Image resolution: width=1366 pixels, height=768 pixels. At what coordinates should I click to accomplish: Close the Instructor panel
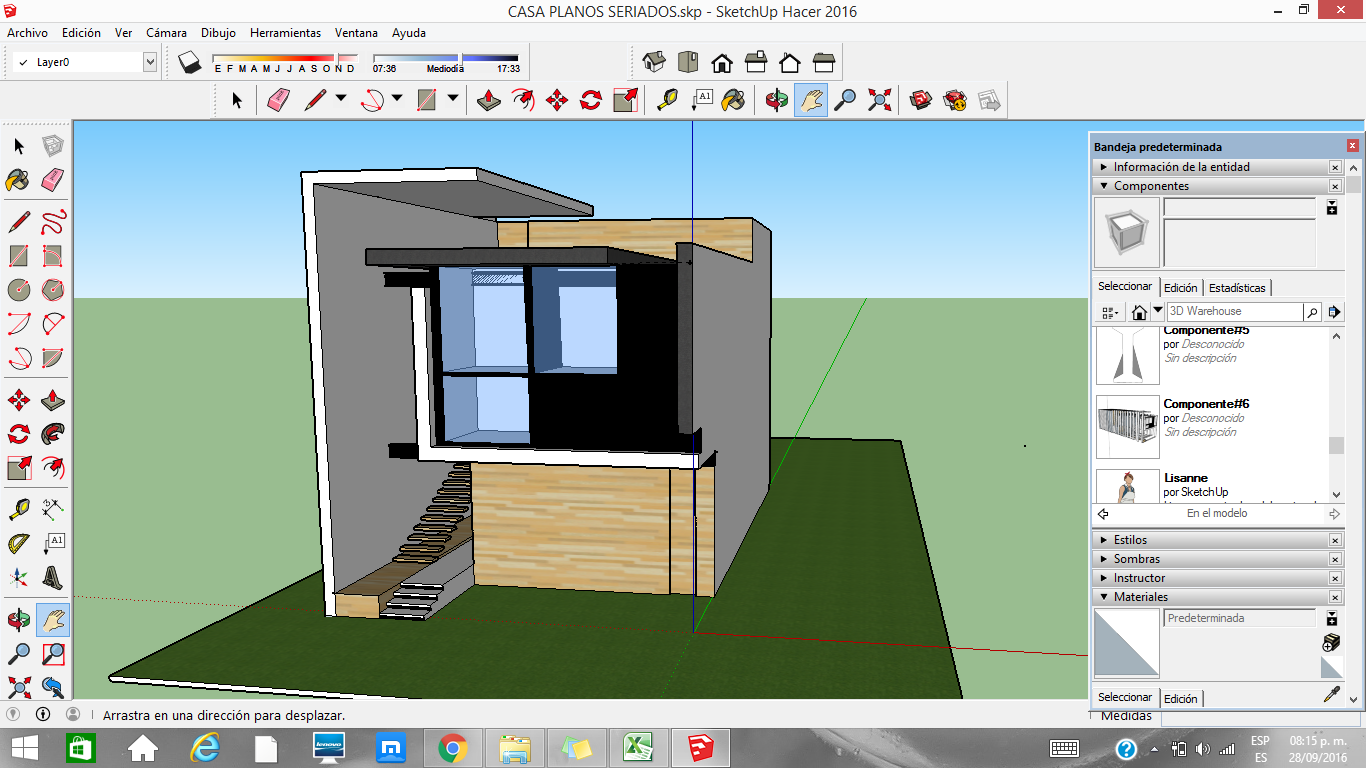(1335, 578)
